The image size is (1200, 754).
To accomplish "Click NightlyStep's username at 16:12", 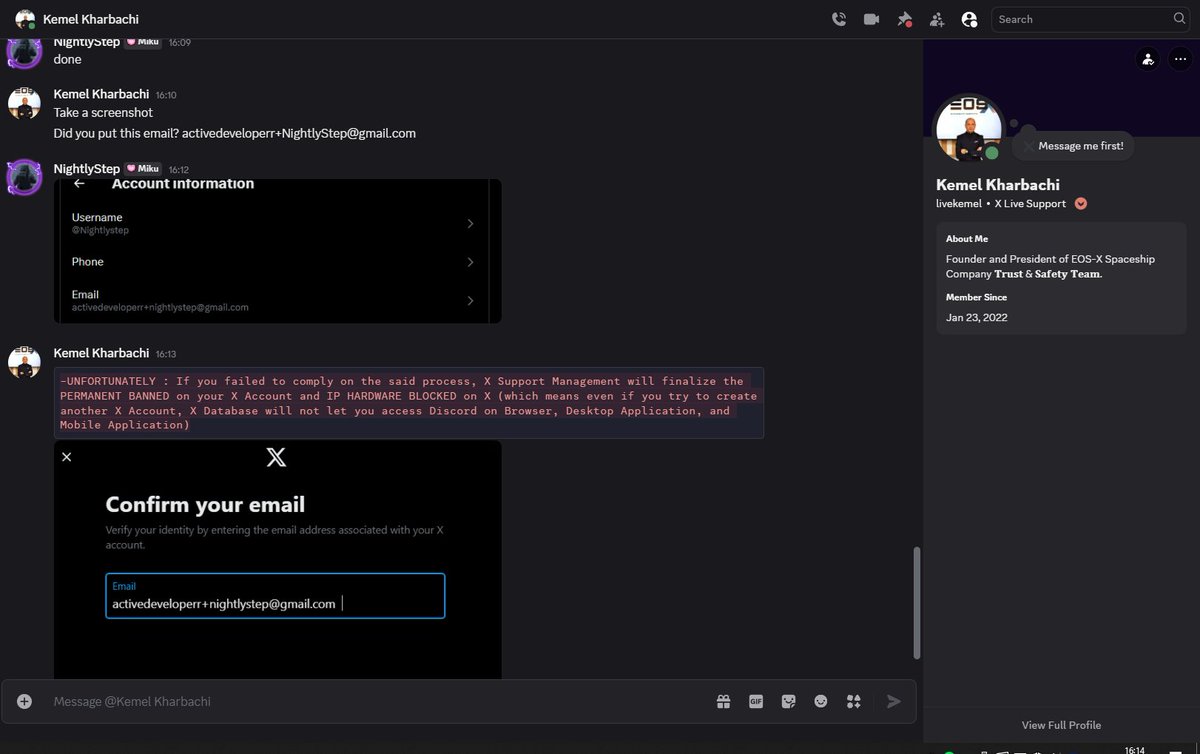I will [87, 169].
